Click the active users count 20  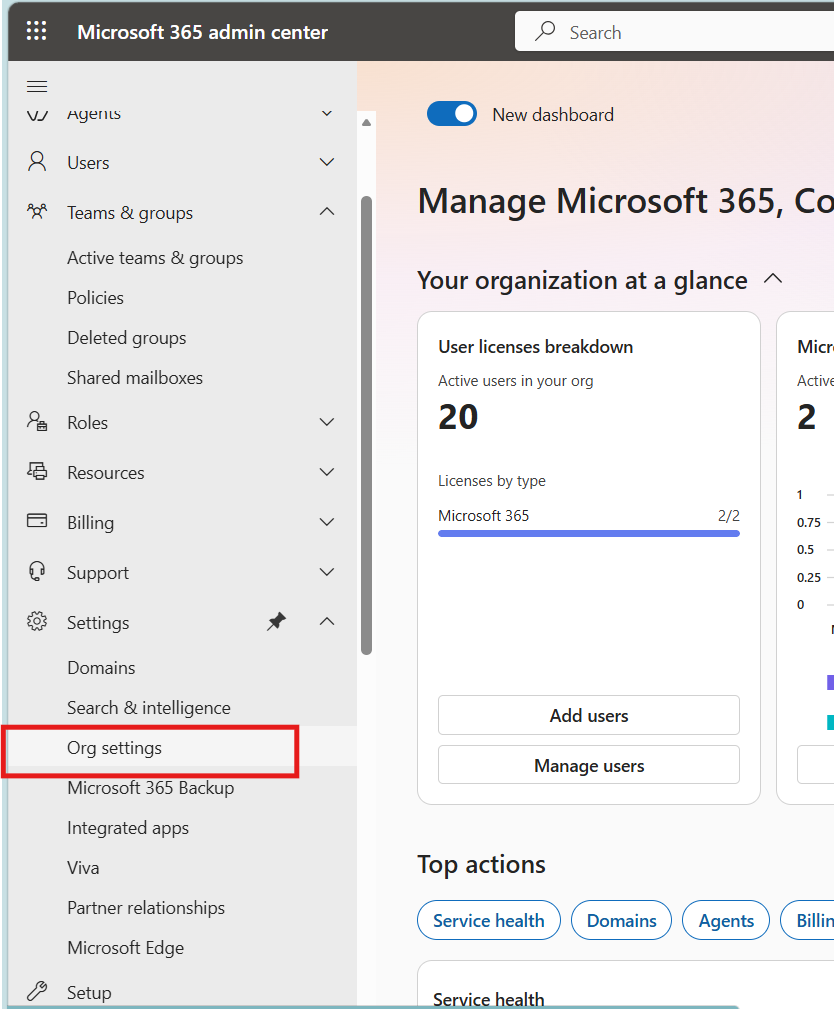(x=458, y=416)
